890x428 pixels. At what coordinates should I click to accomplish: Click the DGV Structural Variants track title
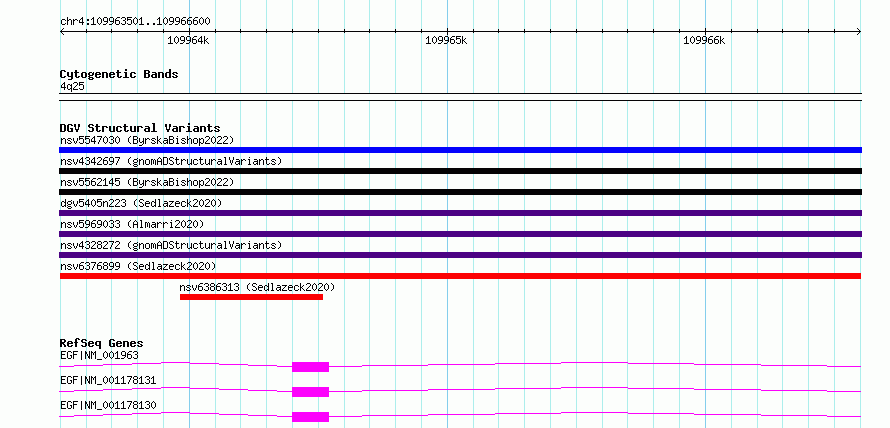pos(140,128)
